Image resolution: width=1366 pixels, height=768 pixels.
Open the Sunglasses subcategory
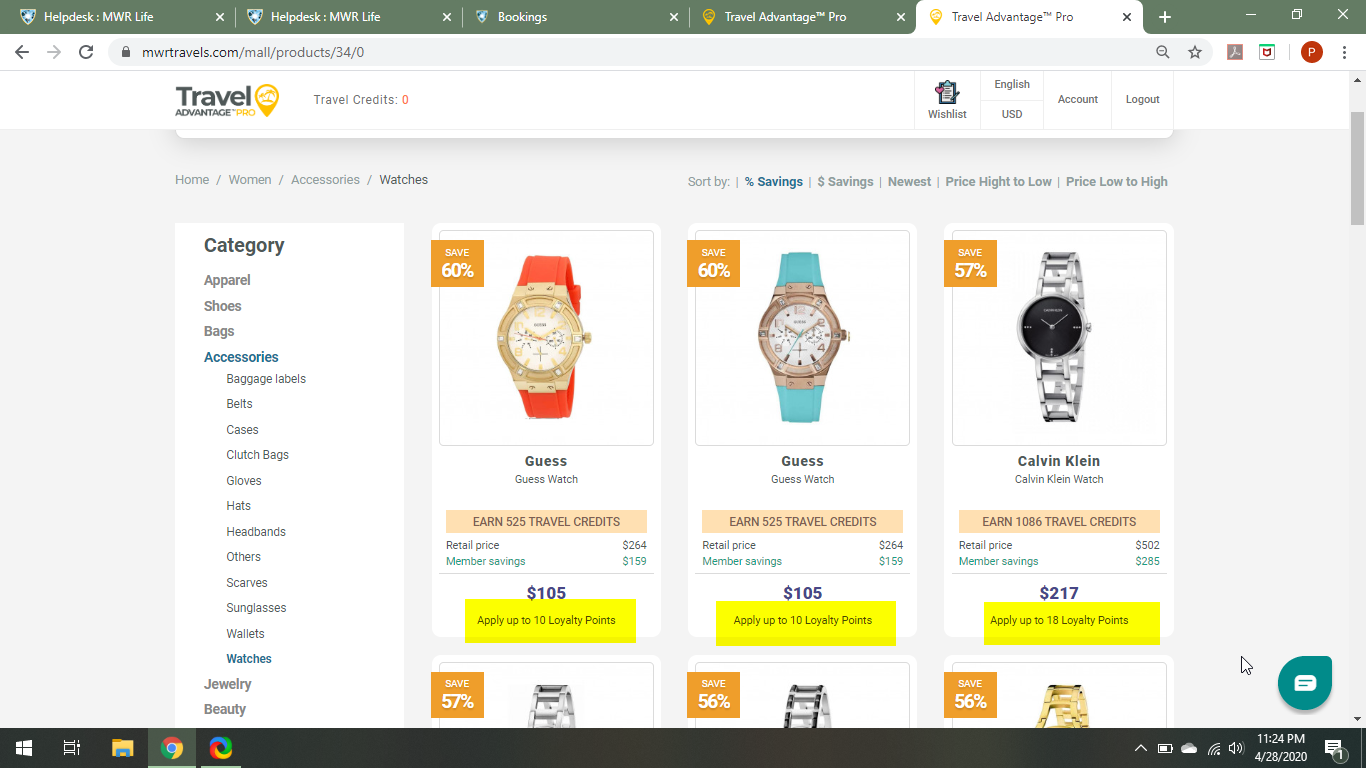point(256,608)
